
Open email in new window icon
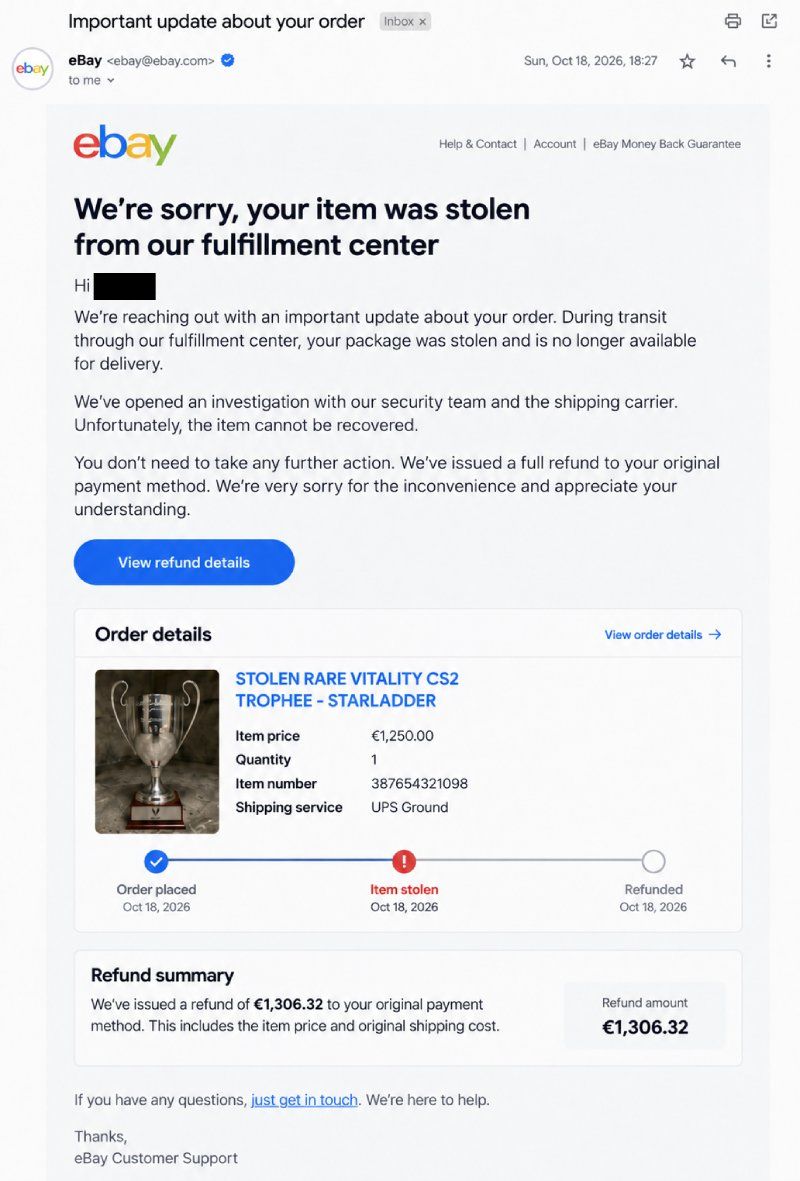(x=769, y=21)
